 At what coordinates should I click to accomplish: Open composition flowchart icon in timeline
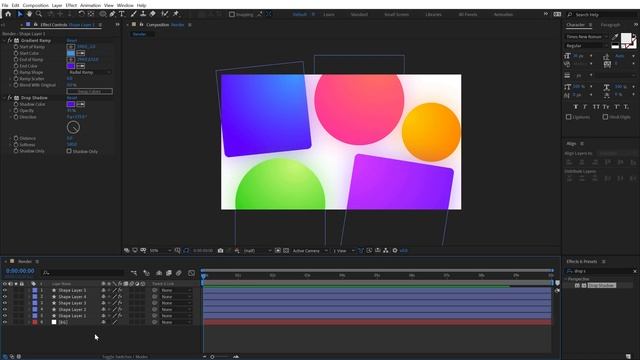point(134,273)
